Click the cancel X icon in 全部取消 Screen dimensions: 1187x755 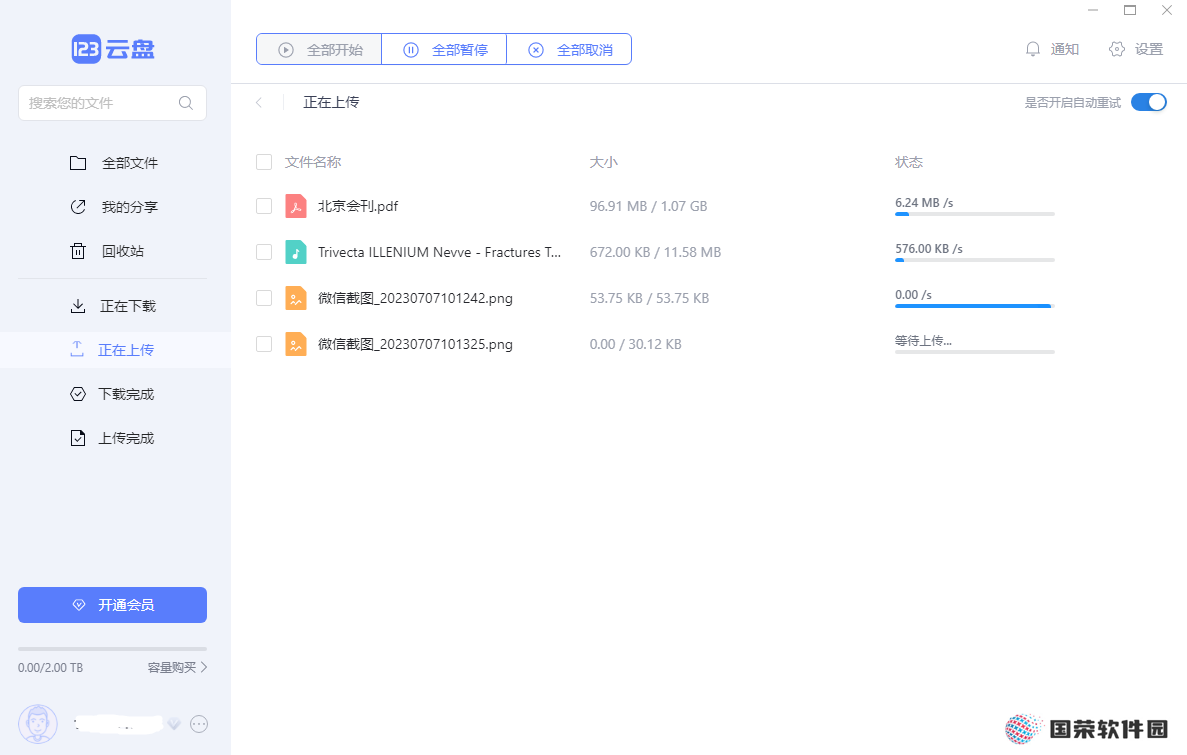pyautogui.click(x=536, y=50)
